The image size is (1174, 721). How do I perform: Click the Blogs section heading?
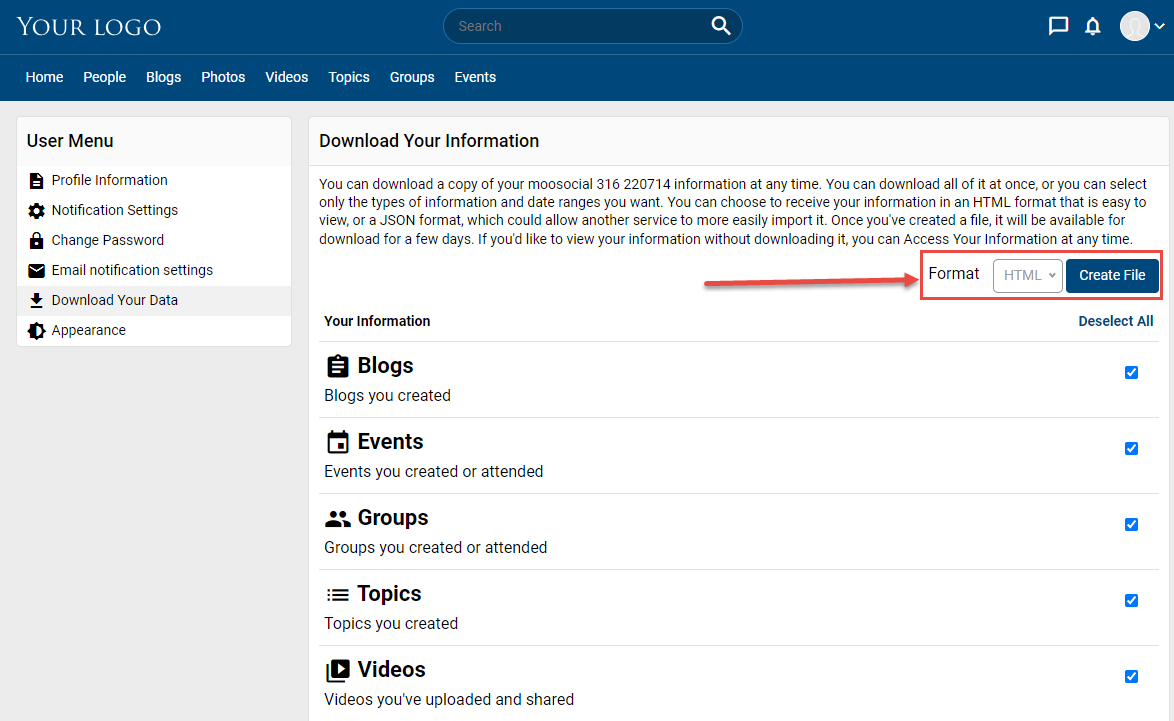tap(386, 365)
